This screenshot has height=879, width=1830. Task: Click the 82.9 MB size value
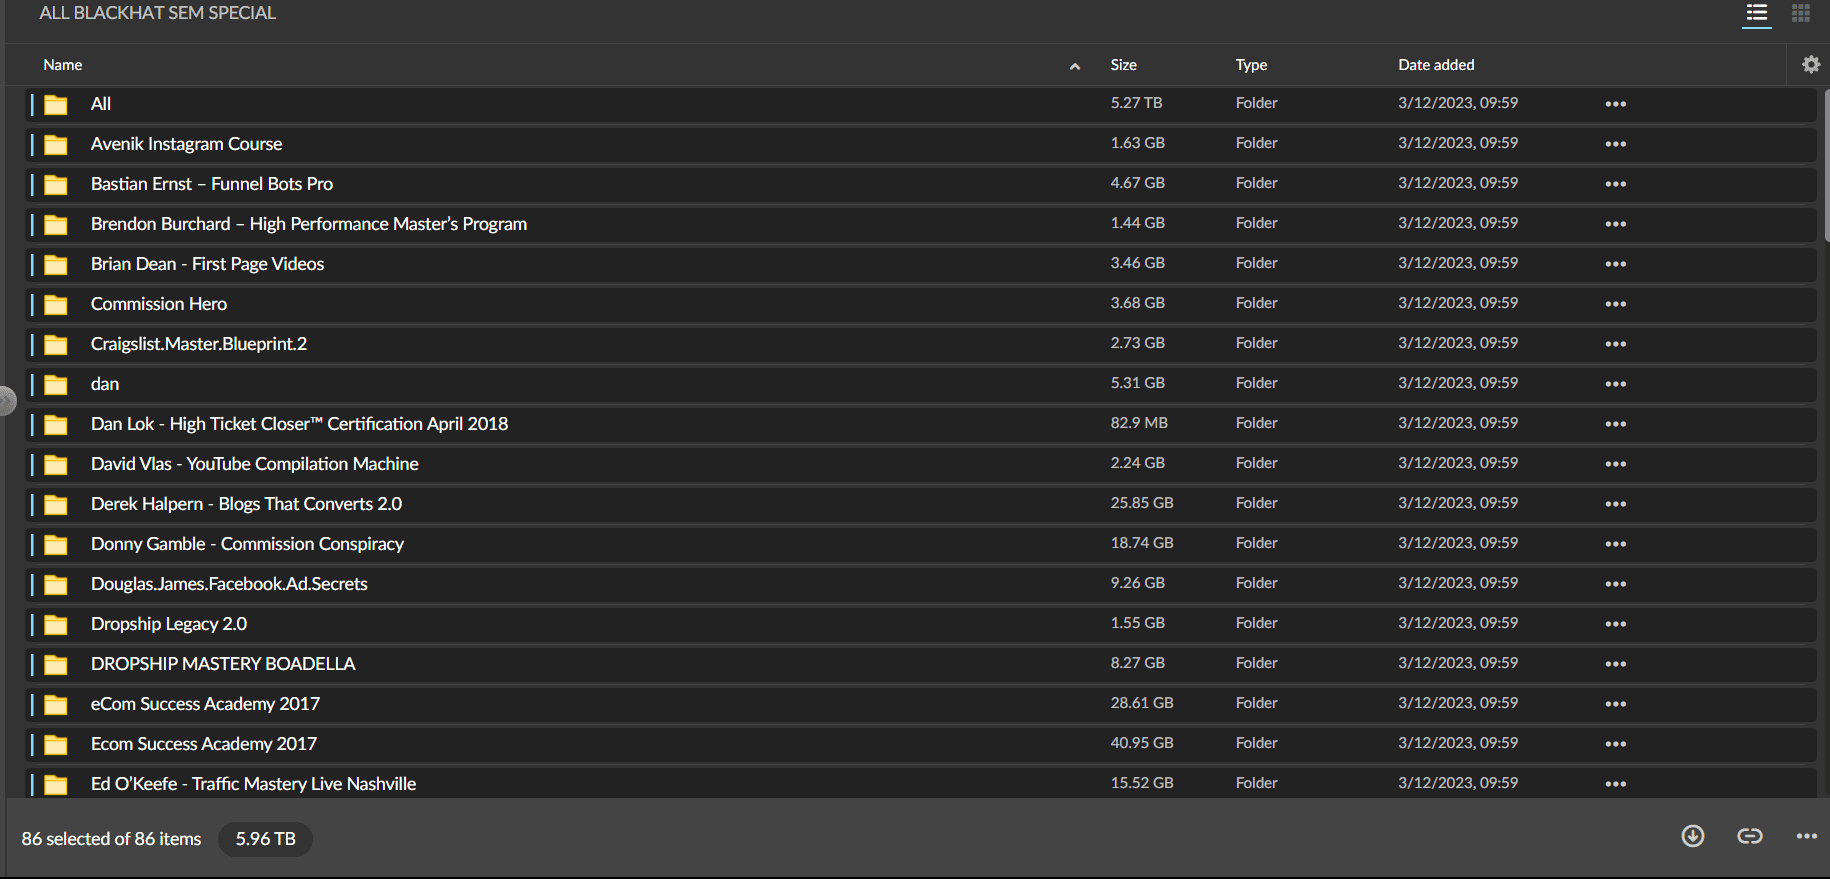pos(1139,423)
